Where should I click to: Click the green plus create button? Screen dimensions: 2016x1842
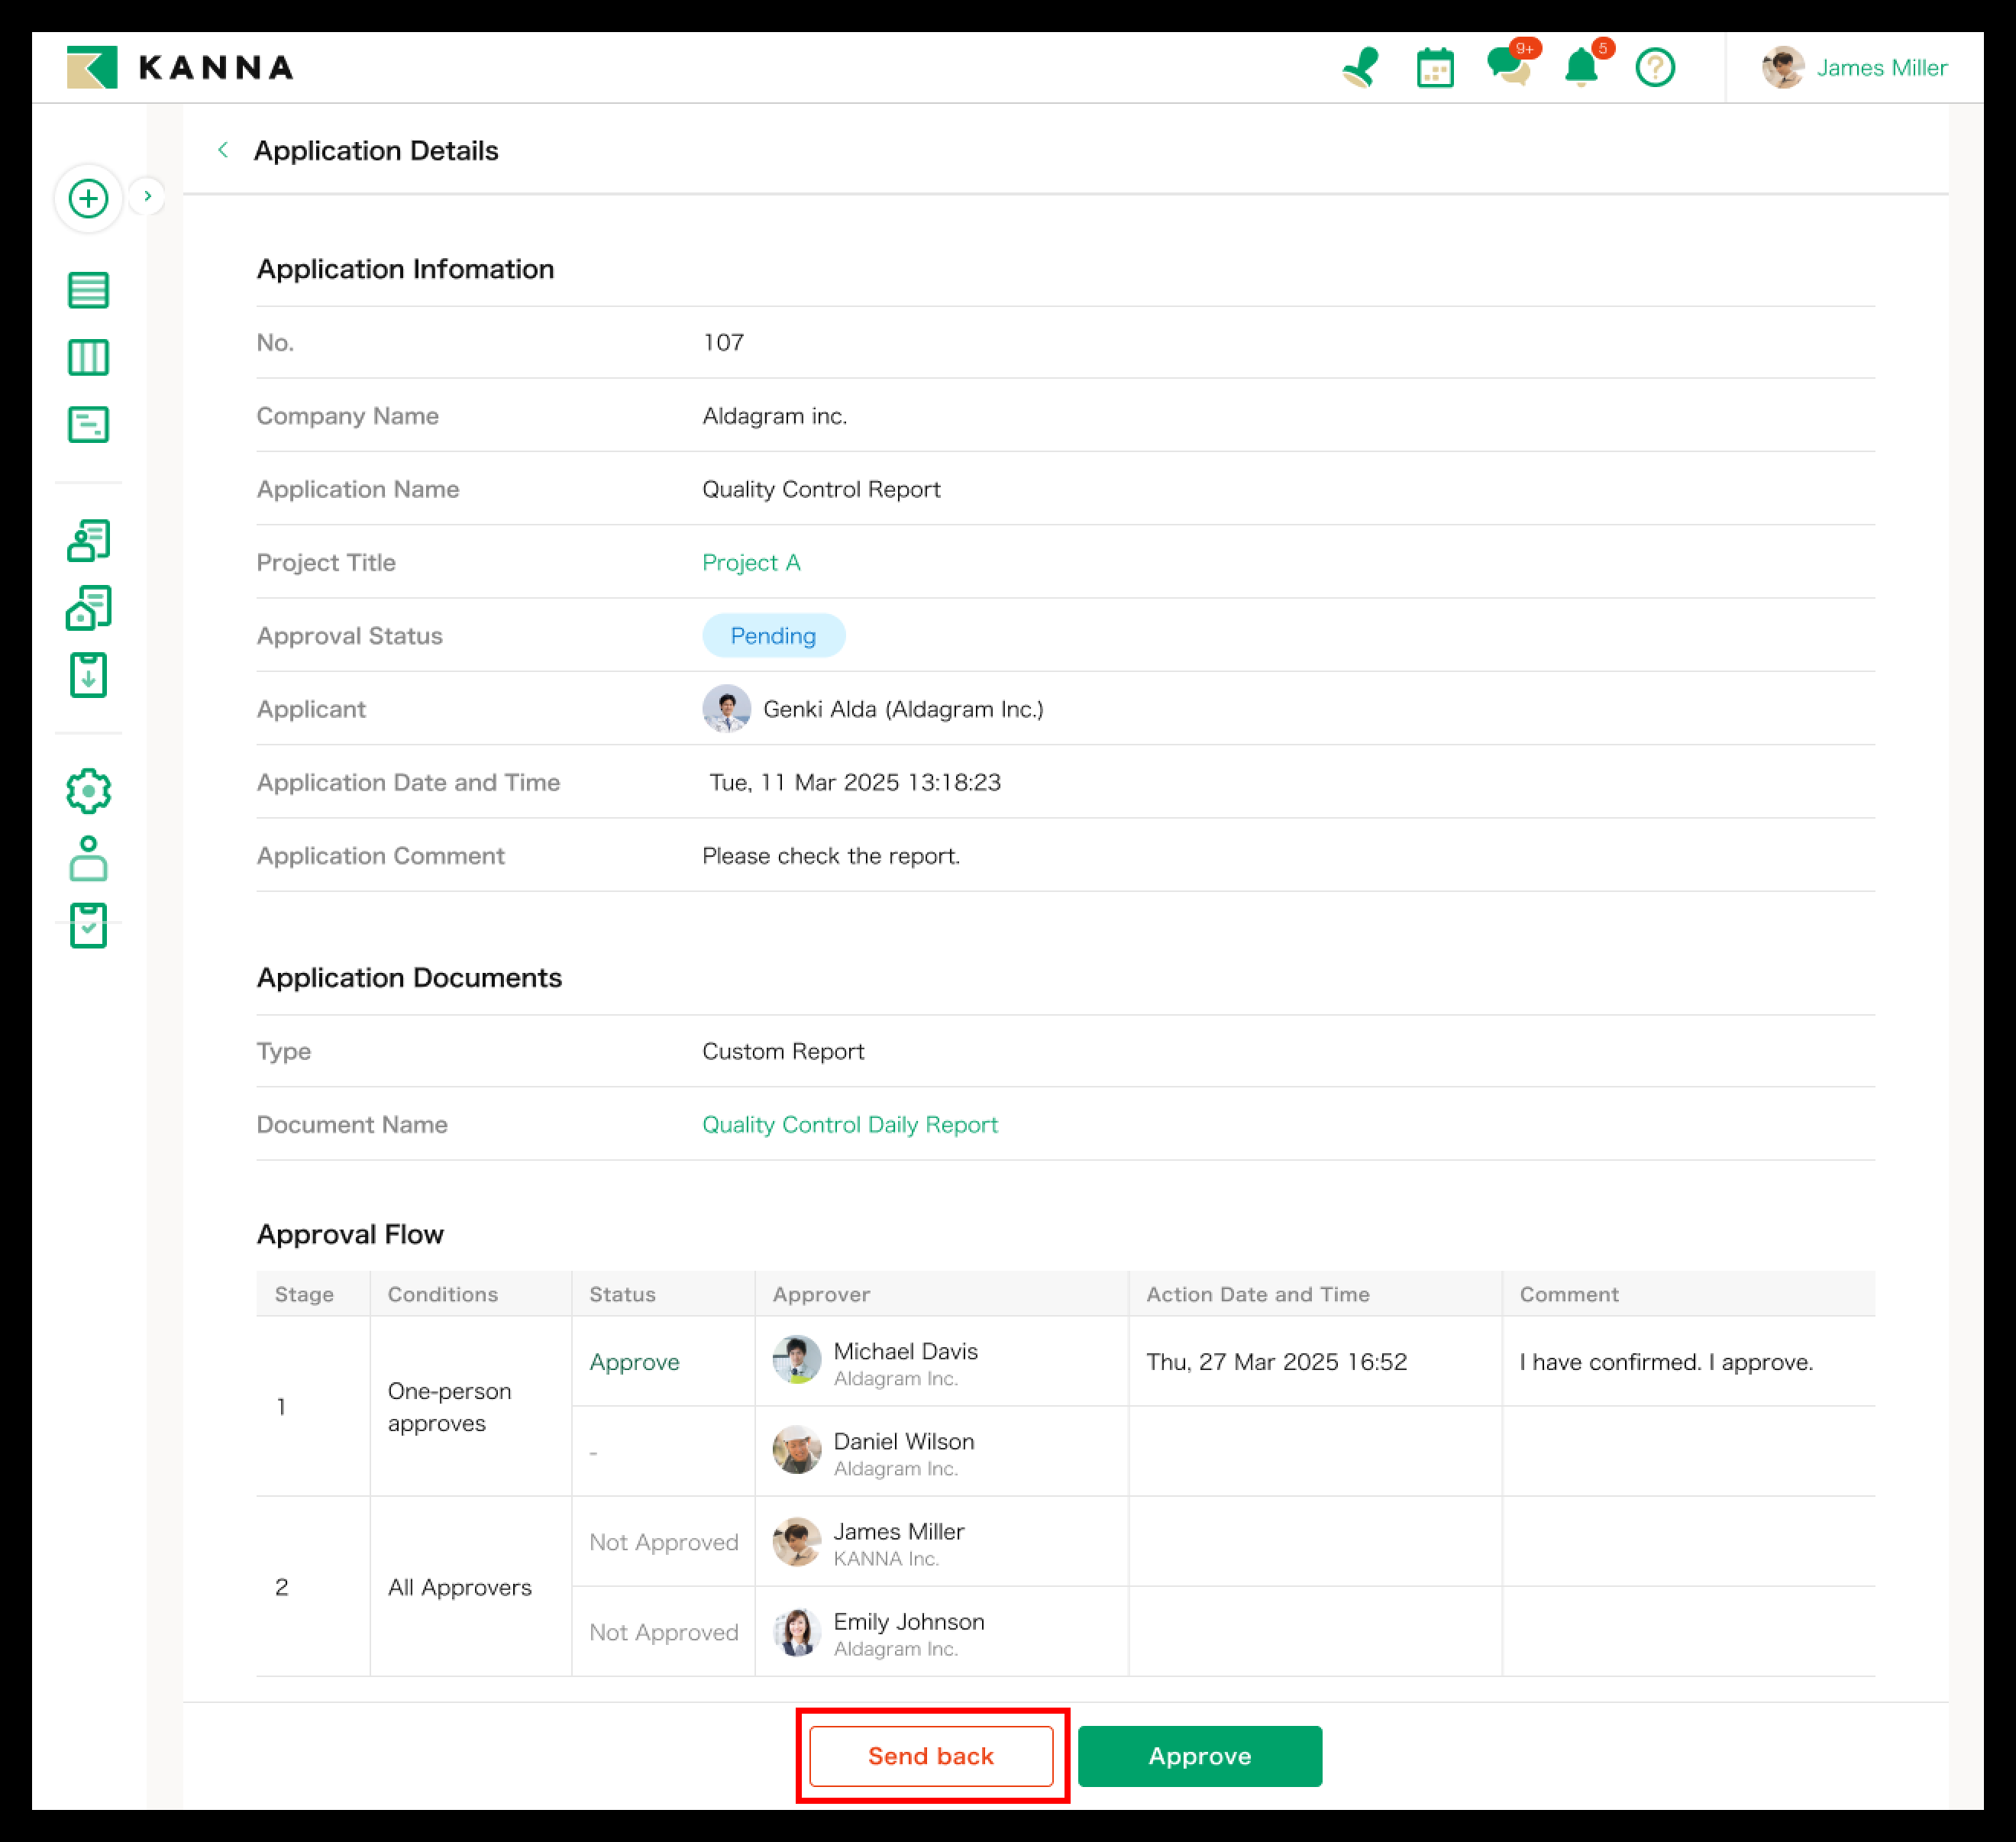[89, 198]
